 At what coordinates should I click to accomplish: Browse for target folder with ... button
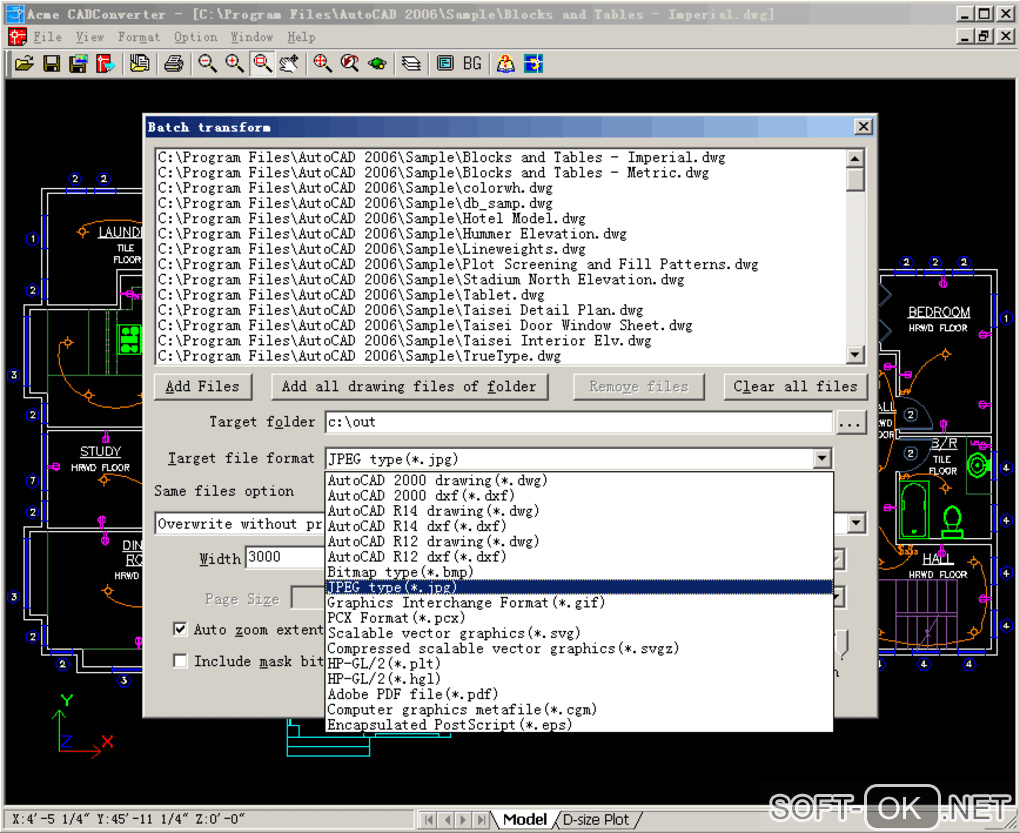[850, 423]
